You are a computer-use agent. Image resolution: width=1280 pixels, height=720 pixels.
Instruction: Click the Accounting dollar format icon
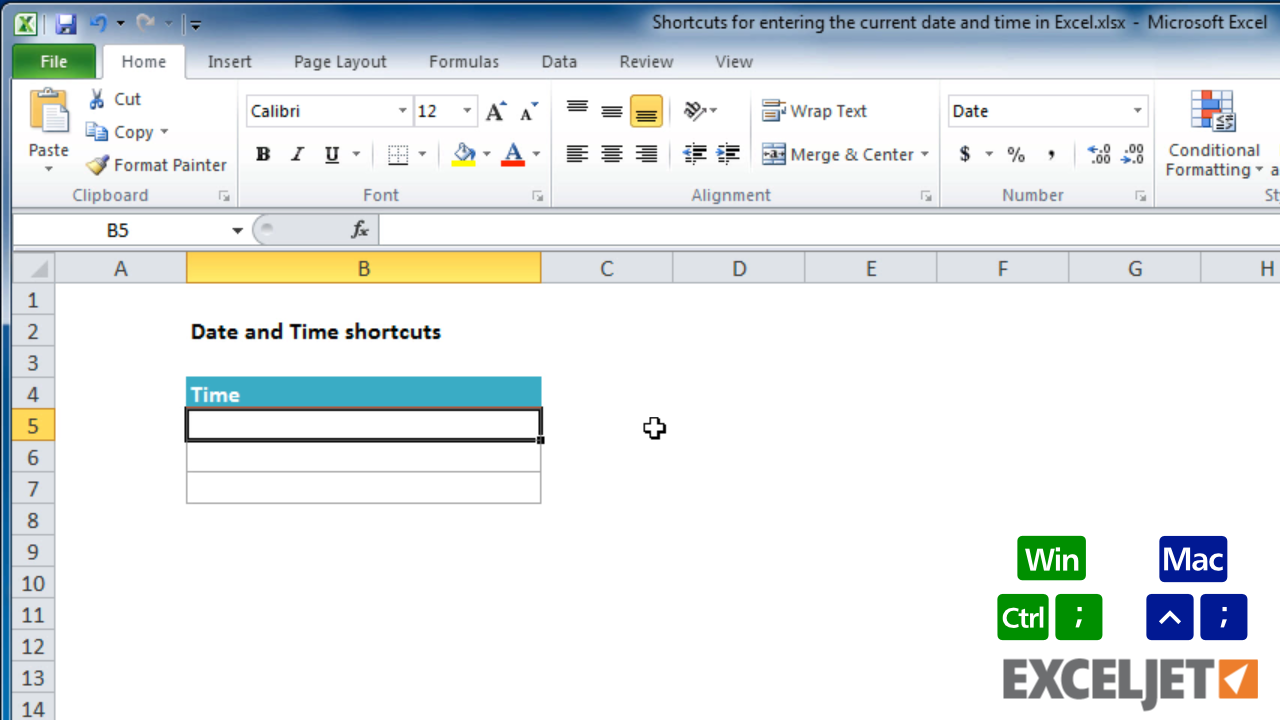pos(965,154)
